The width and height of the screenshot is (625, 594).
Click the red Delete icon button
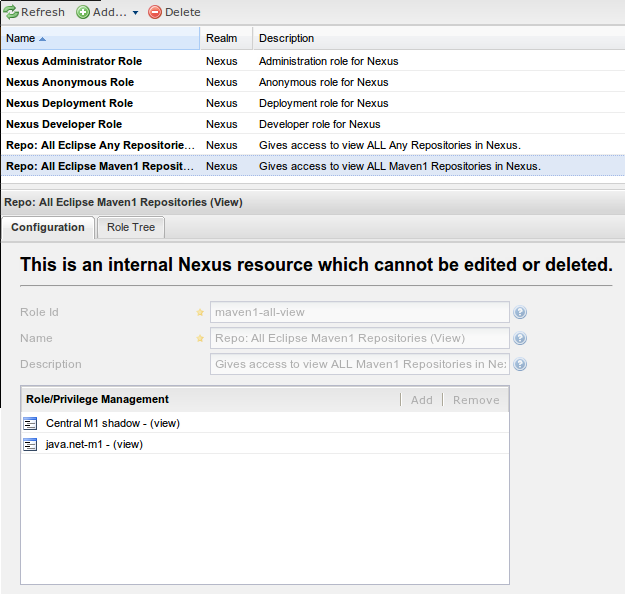(155, 12)
